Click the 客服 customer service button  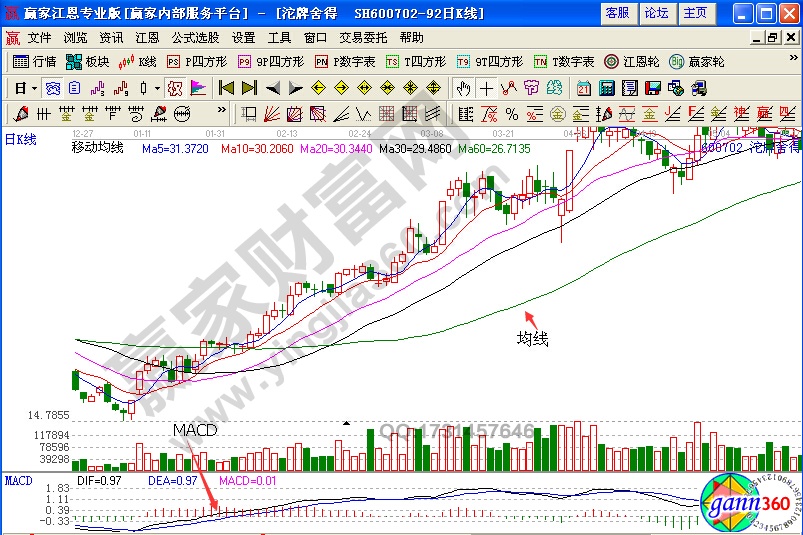(x=618, y=13)
